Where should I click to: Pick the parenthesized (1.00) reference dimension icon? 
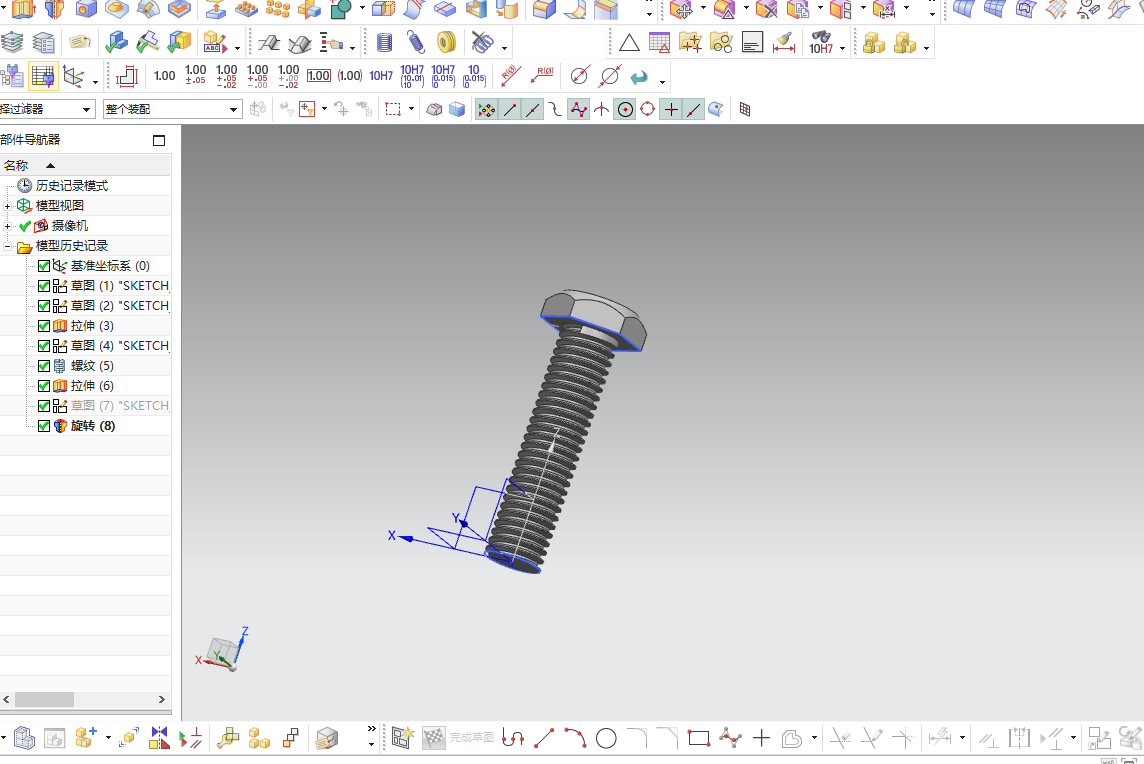click(x=349, y=75)
